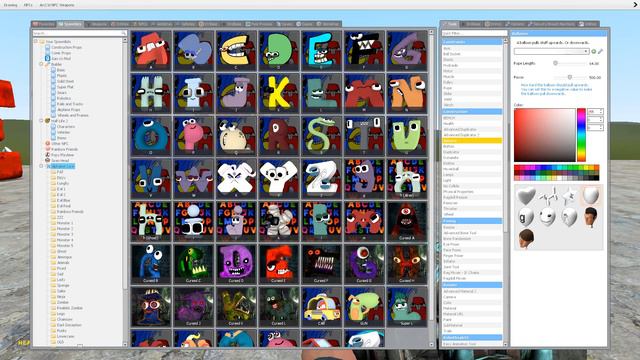
Task: Click the spawnlist search magnifier icon
Action: point(124,33)
